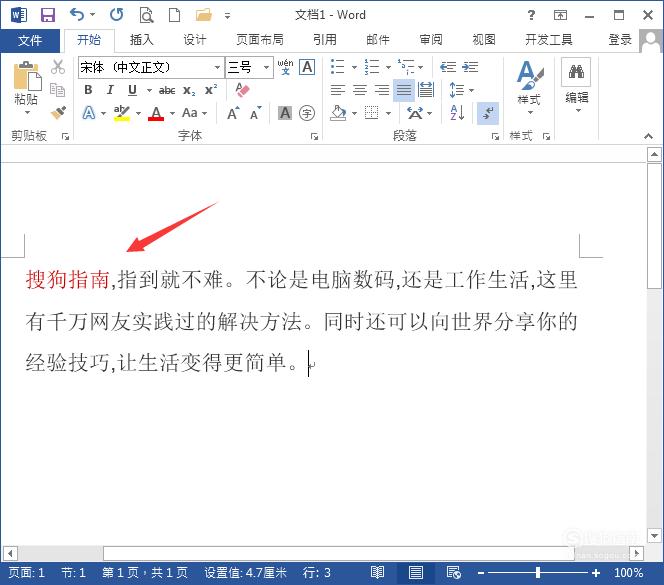Click Word Help question mark
The image size is (664, 585).
(x=531, y=15)
